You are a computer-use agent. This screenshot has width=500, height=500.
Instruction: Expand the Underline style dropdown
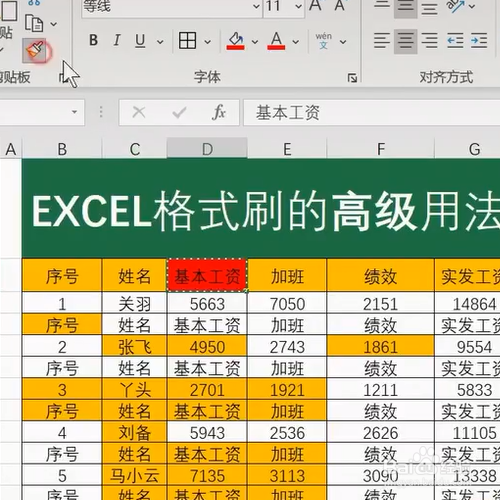[x=160, y=42]
